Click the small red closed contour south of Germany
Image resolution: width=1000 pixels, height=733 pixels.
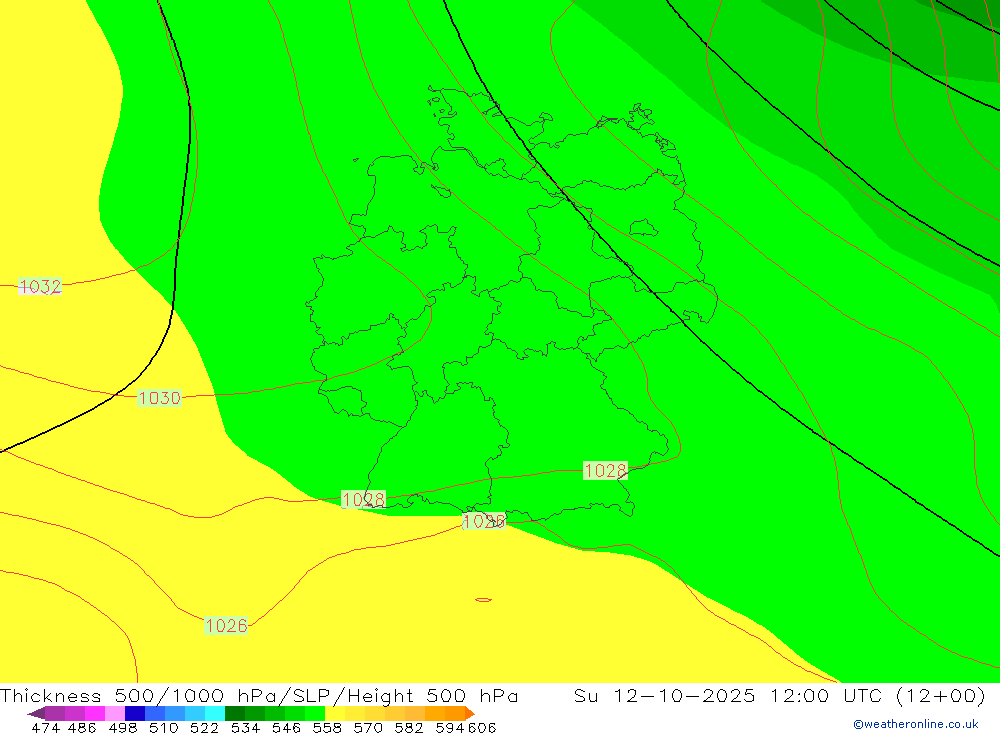click(x=483, y=600)
